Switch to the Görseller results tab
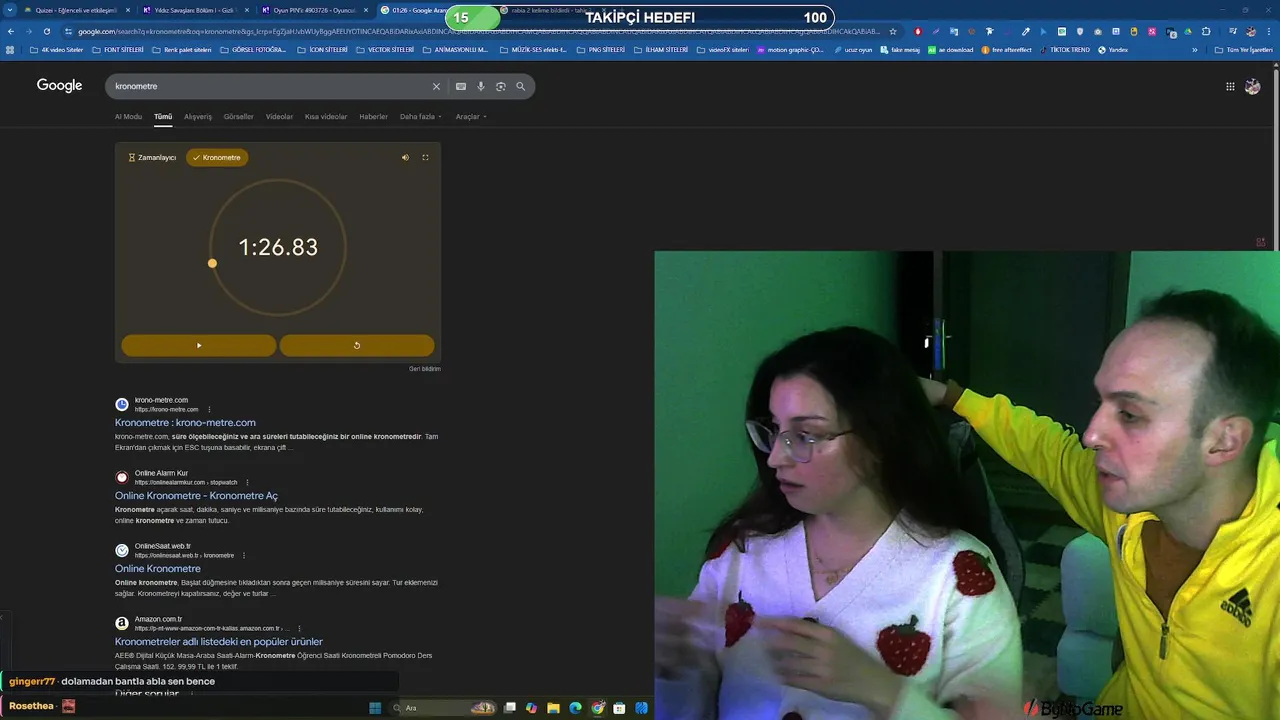 tap(239, 117)
